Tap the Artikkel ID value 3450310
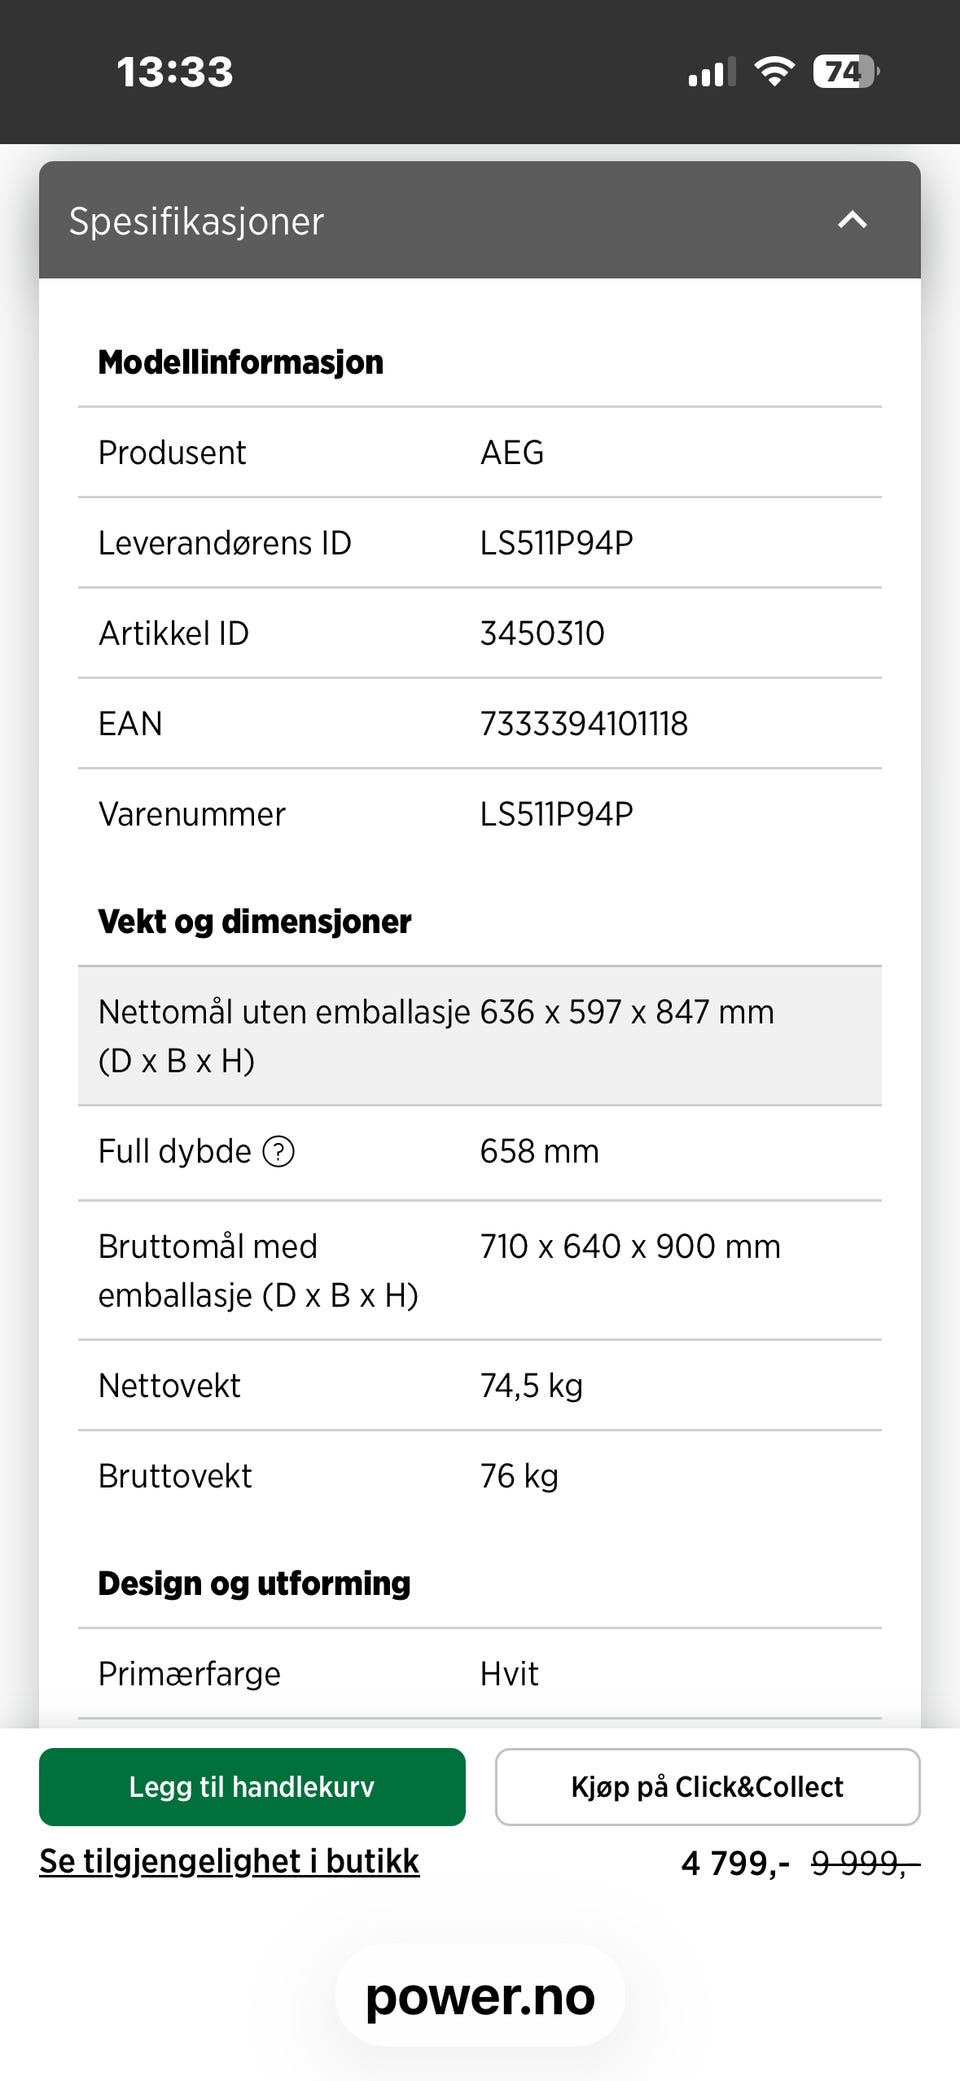 point(542,633)
